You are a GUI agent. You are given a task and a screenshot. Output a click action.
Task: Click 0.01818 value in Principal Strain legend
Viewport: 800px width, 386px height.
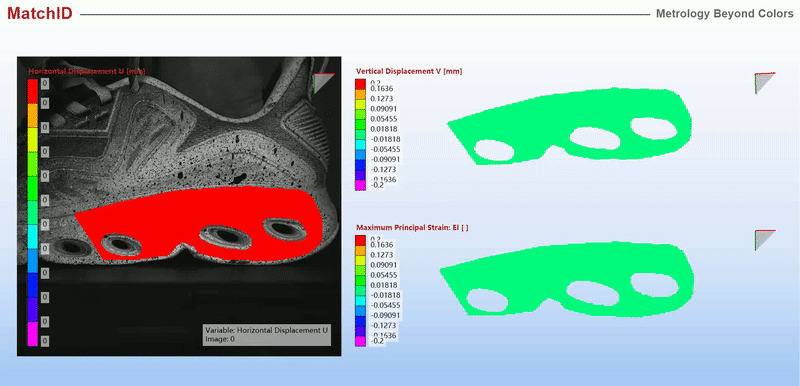point(384,285)
